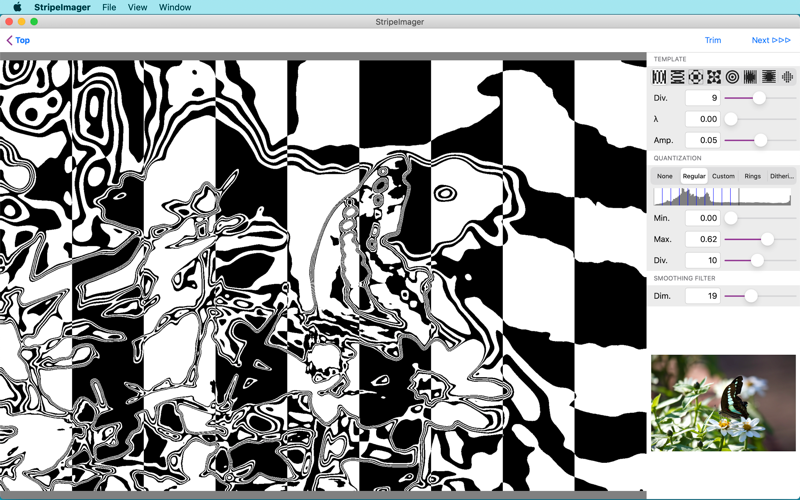Click Next to proceed
This screenshot has width=800, height=500.
(x=771, y=40)
